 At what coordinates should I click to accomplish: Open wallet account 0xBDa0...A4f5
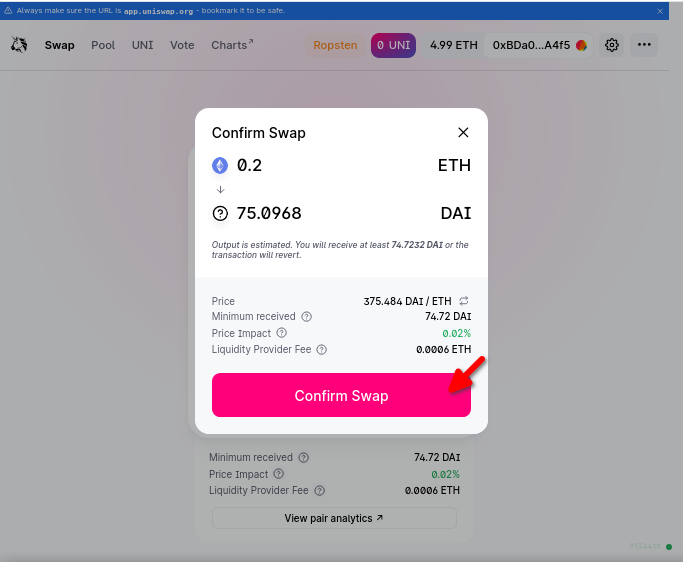pos(539,45)
